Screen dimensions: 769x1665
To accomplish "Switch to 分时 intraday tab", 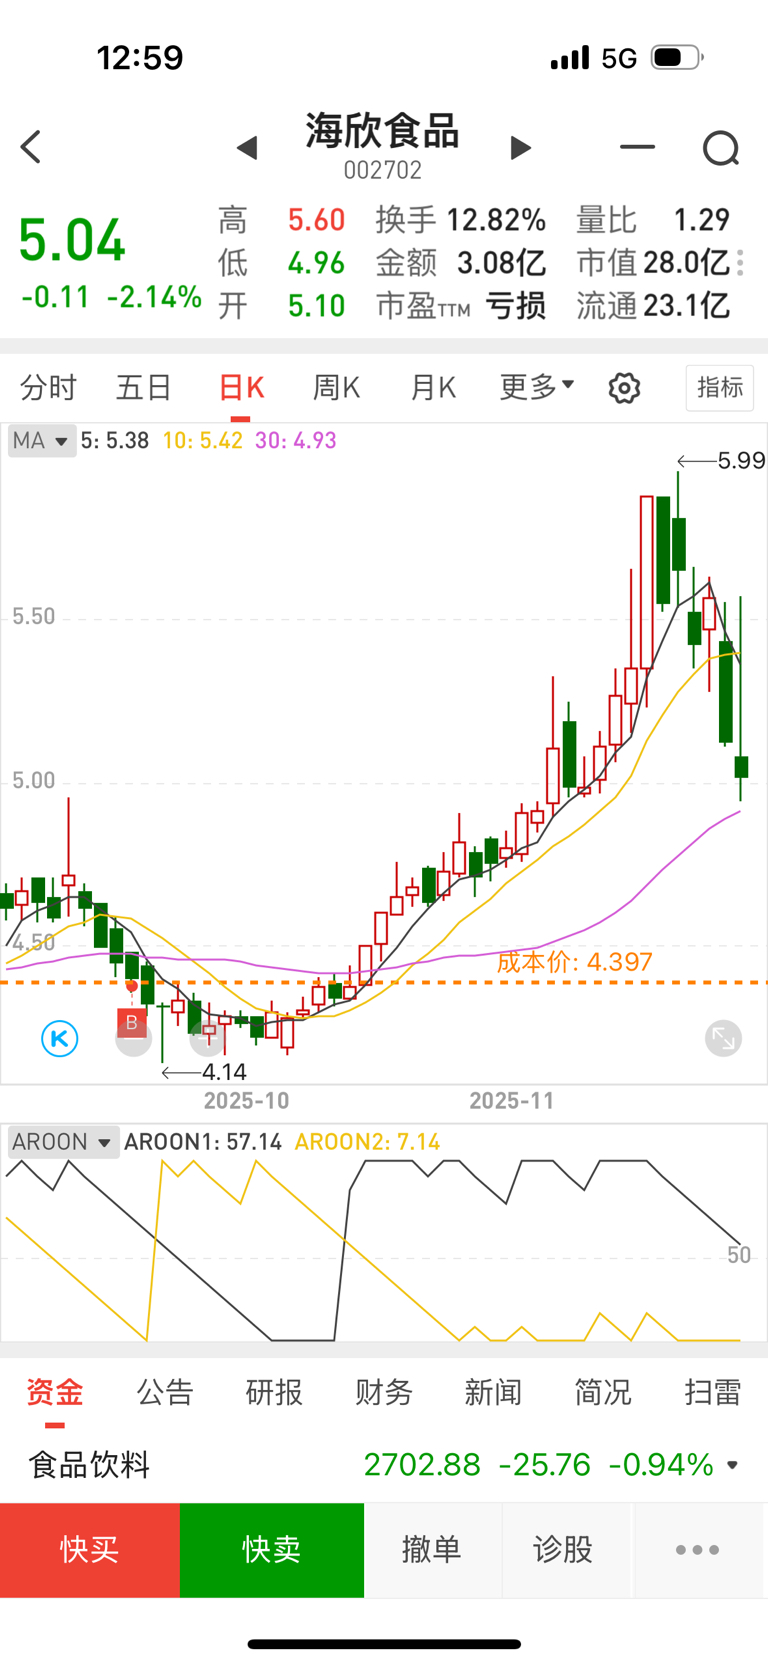I will [x=48, y=388].
